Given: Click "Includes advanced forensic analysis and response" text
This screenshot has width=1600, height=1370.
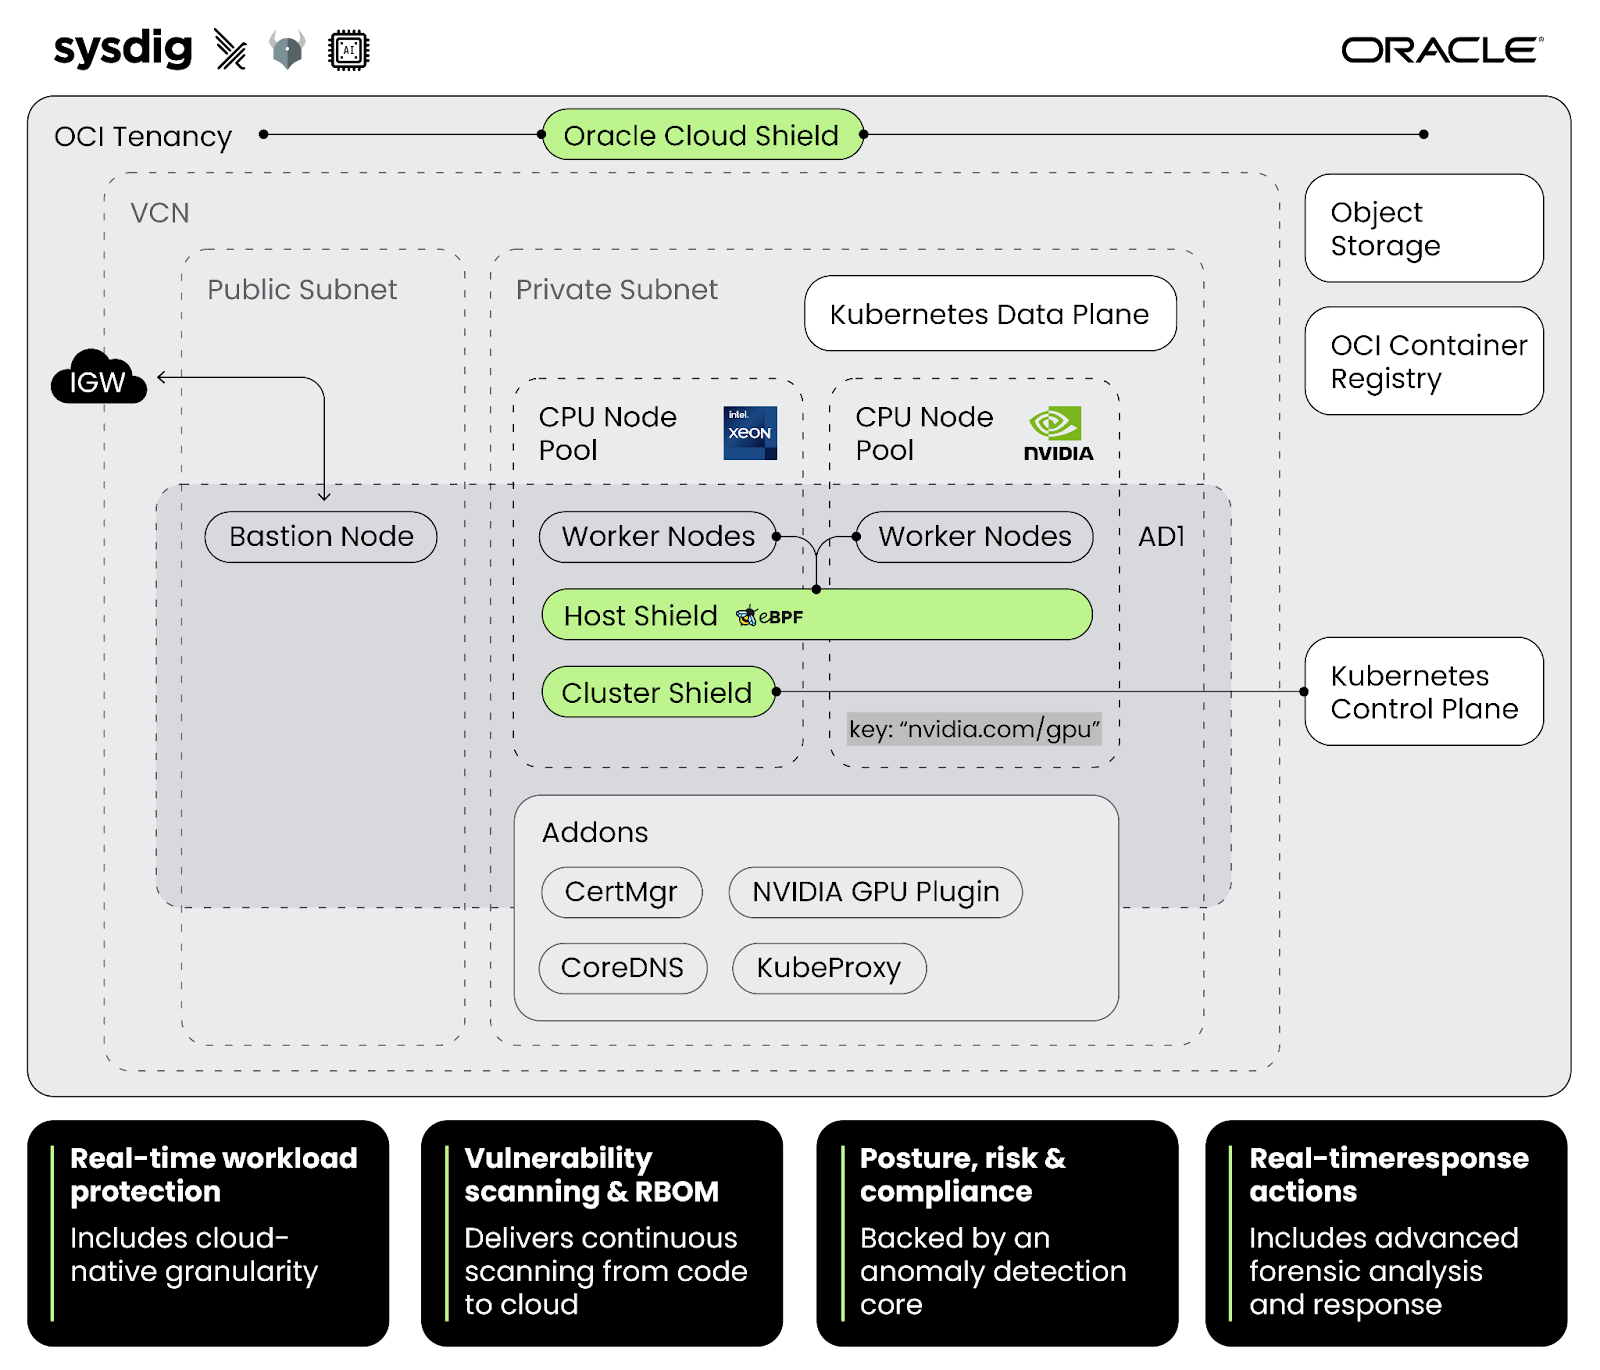Looking at the screenshot, I should click(1384, 1271).
